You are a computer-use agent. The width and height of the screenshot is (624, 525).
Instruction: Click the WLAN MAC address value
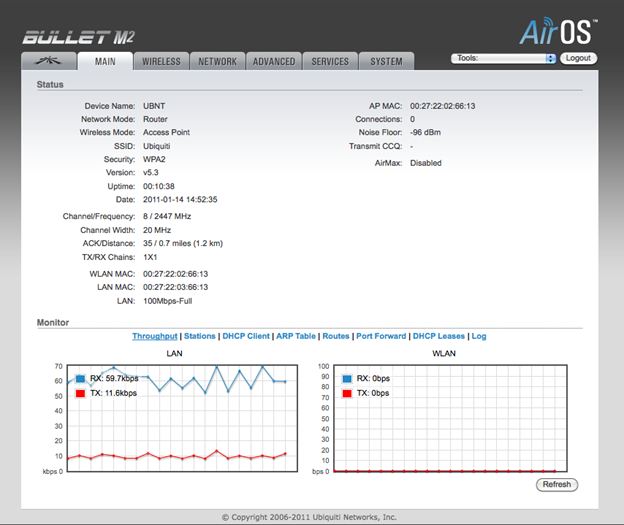point(176,274)
